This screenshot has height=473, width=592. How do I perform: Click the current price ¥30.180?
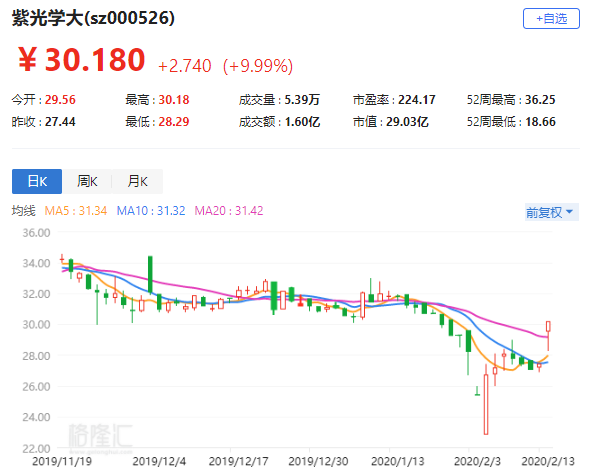82,60
